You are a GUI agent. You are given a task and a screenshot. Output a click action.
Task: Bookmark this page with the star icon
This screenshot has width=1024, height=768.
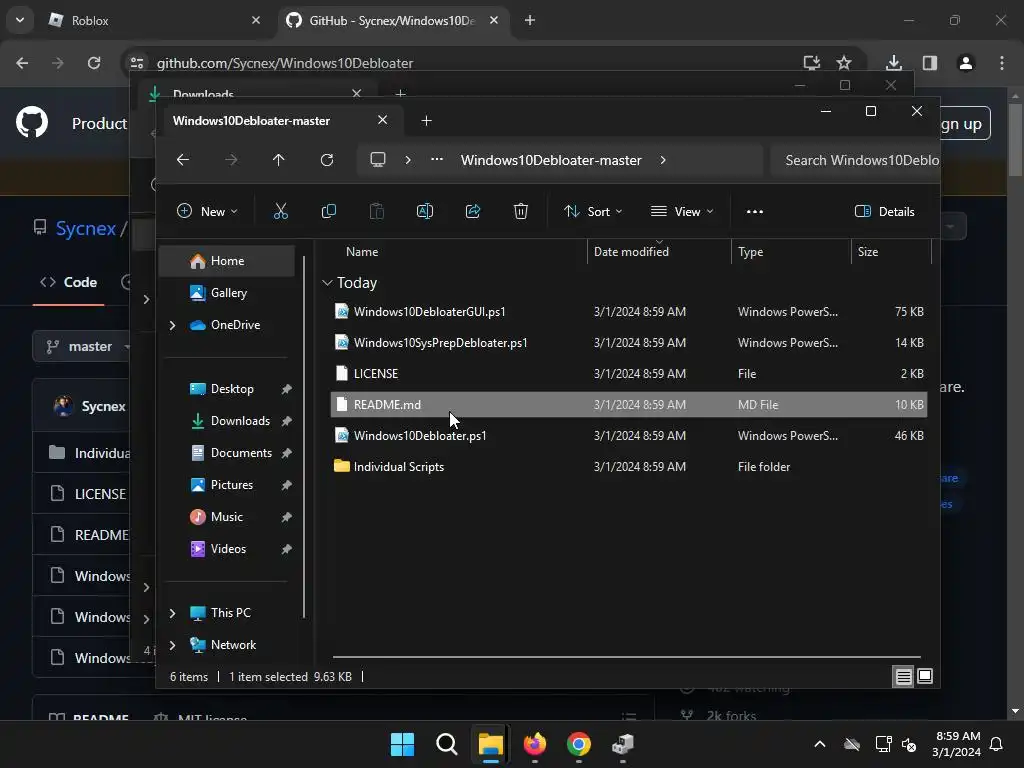tap(844, 63)
